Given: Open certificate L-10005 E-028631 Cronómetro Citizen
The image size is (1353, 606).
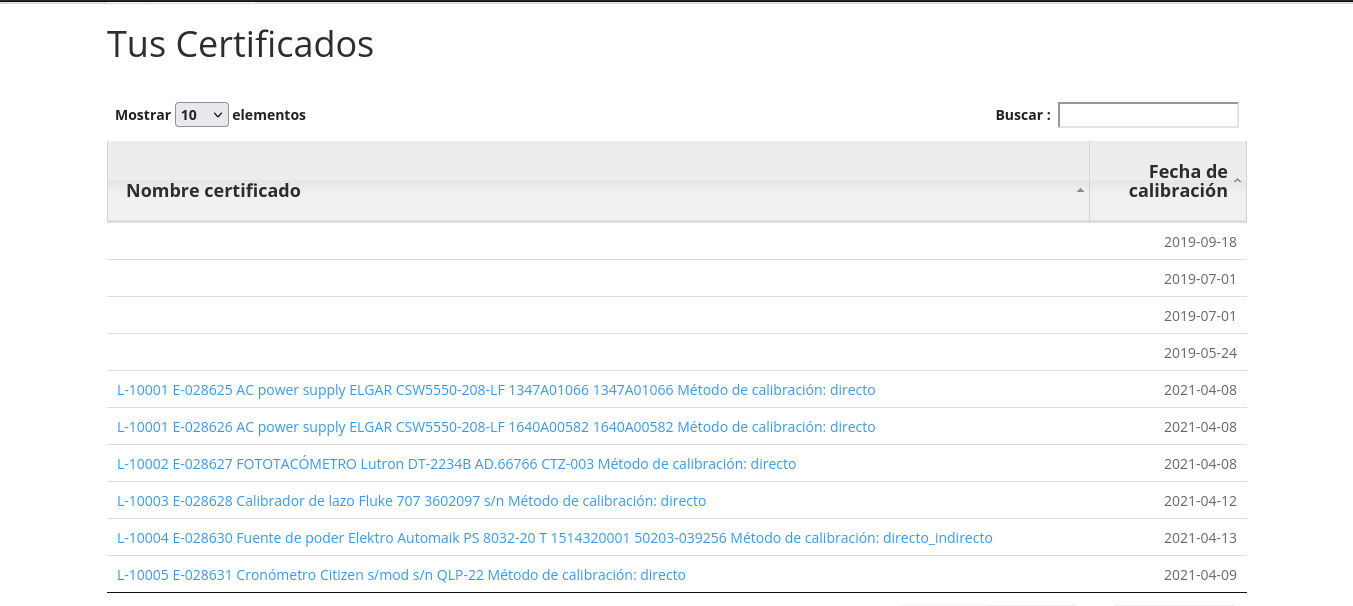Looking at the screenshot, I should click(x=401, y=575).
